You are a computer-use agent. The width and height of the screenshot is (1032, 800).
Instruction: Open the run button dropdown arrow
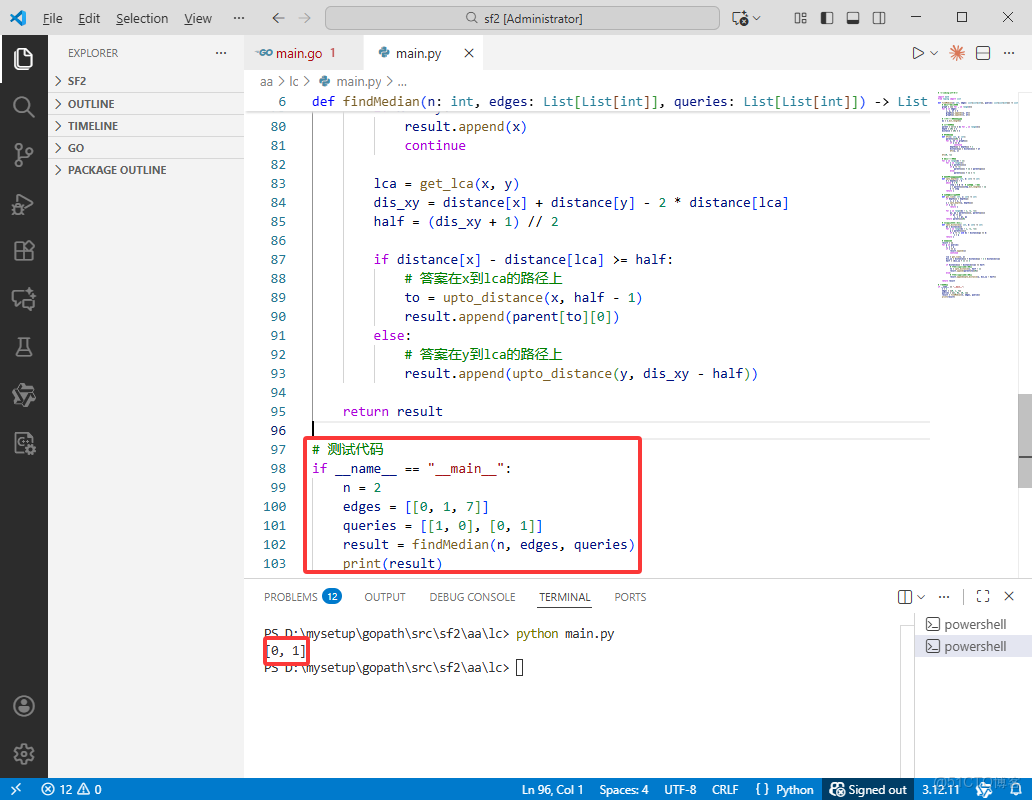tap(934, 53)
